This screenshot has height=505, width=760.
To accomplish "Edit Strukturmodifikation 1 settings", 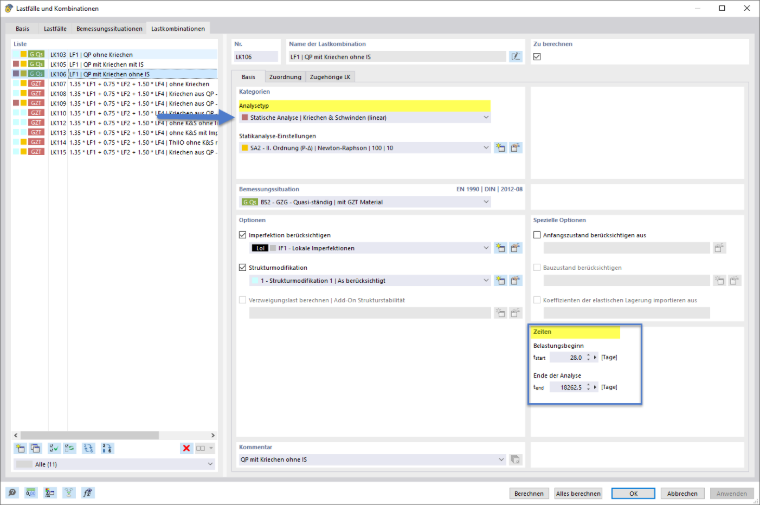I will point(516,281).
